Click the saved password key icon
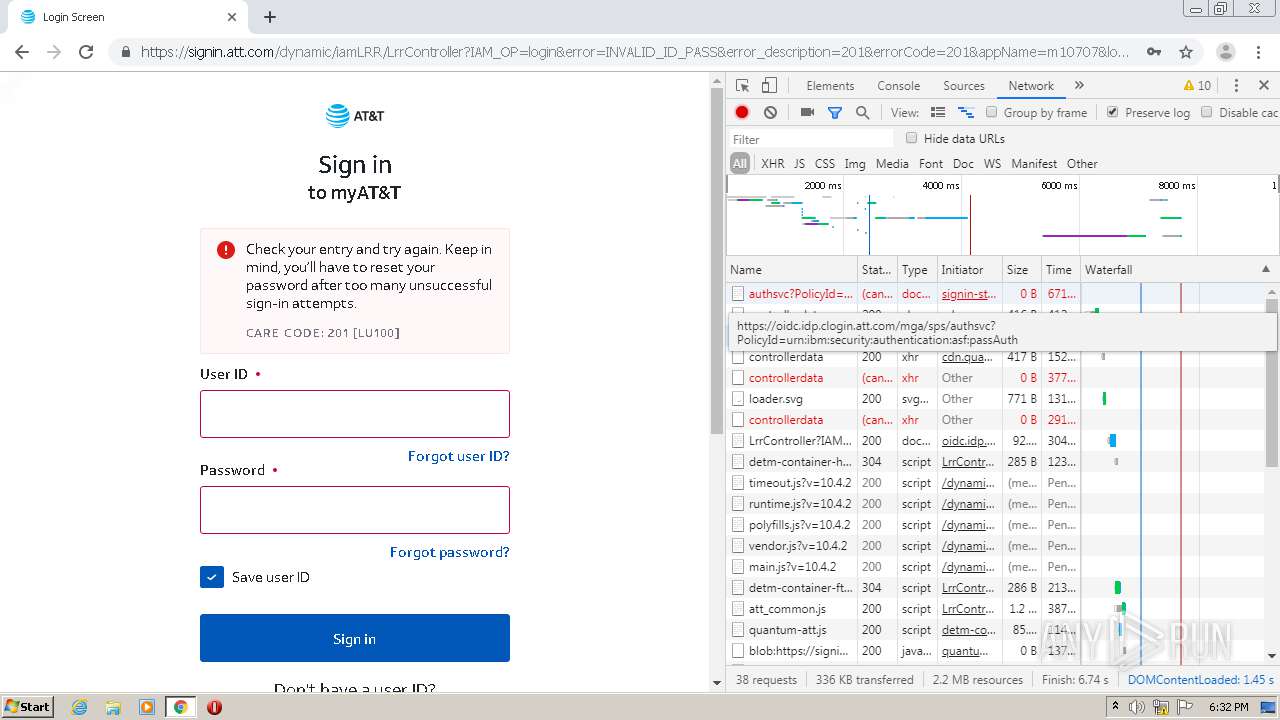 1154,52
